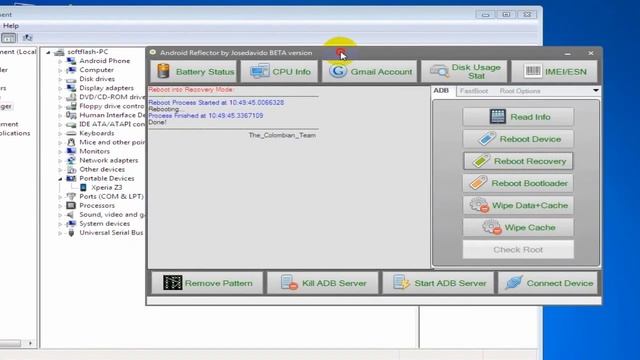Click the console view toolbar icon in Device Manager
Viewport: 640px width, 360px height.
[x=9, y=38]
